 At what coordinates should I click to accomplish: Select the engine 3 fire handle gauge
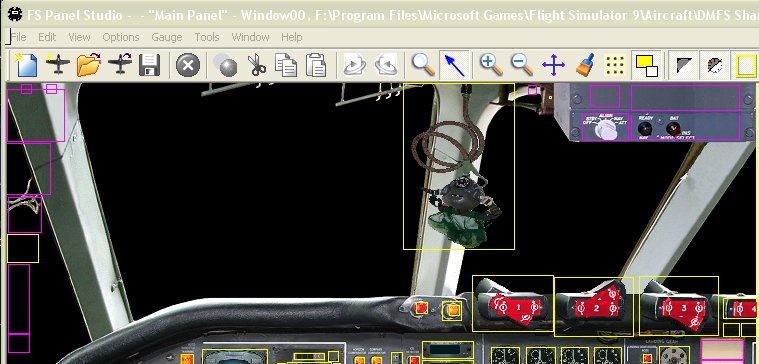click(x=679, y=306)
